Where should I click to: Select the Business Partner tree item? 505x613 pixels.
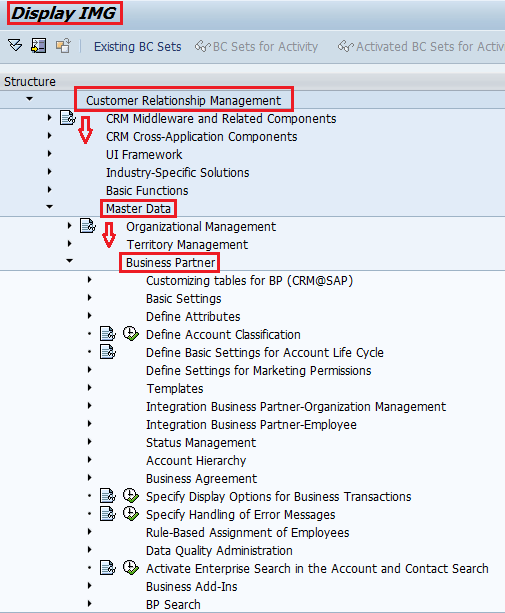tap(170, 262)
